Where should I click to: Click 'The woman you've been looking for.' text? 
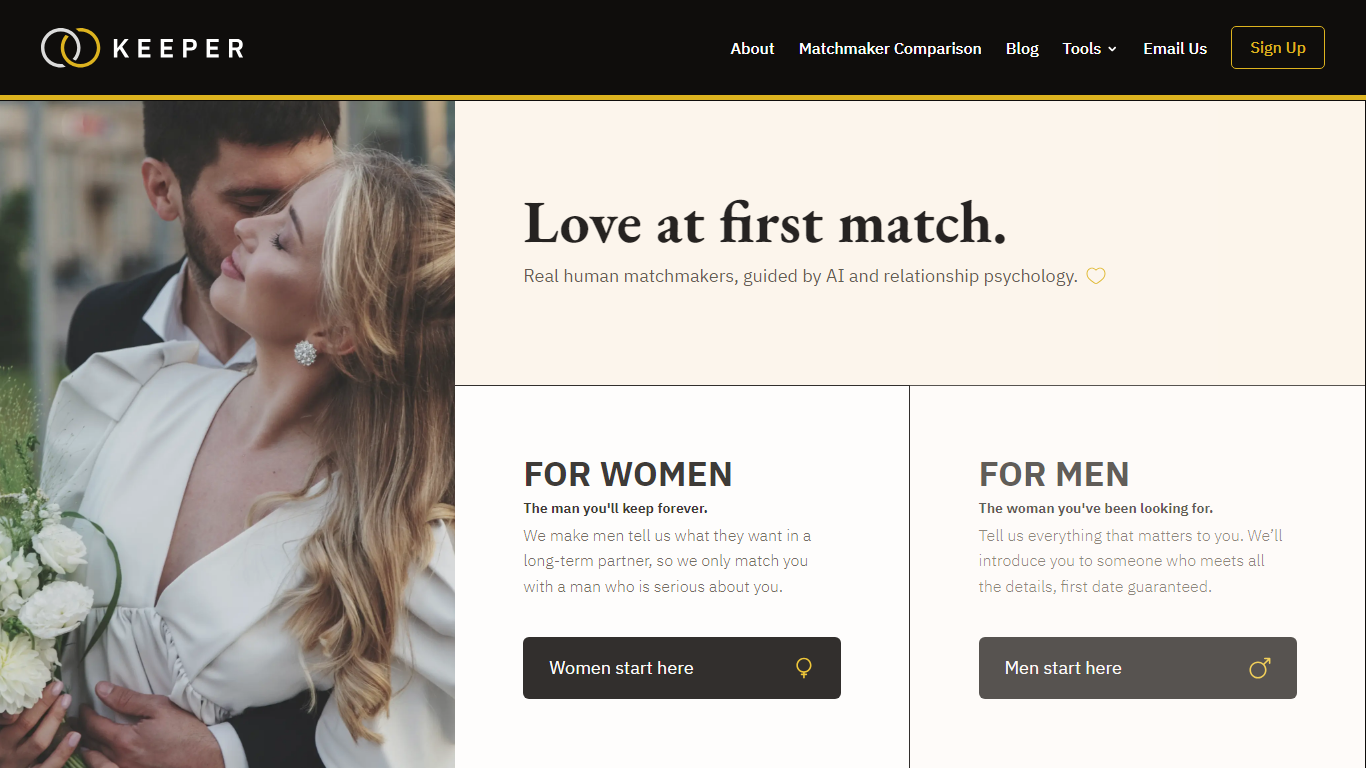point(1096,508)
